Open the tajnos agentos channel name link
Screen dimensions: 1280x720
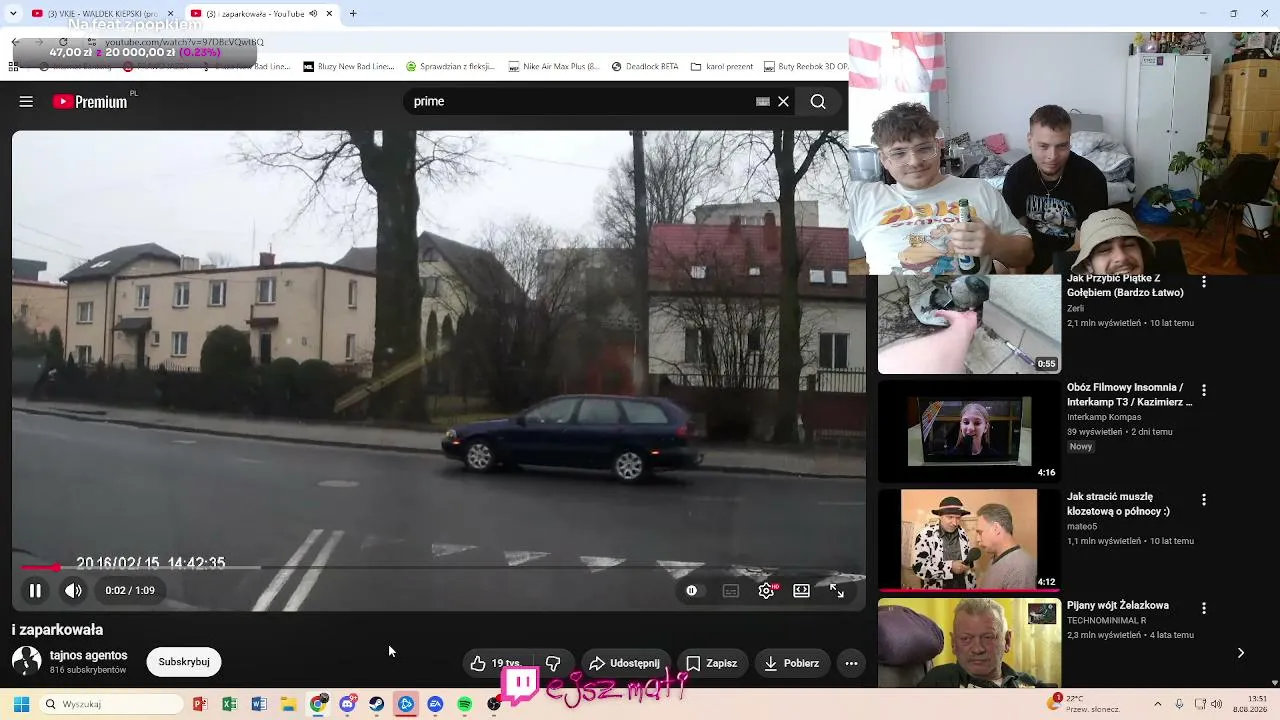(89, 655)
